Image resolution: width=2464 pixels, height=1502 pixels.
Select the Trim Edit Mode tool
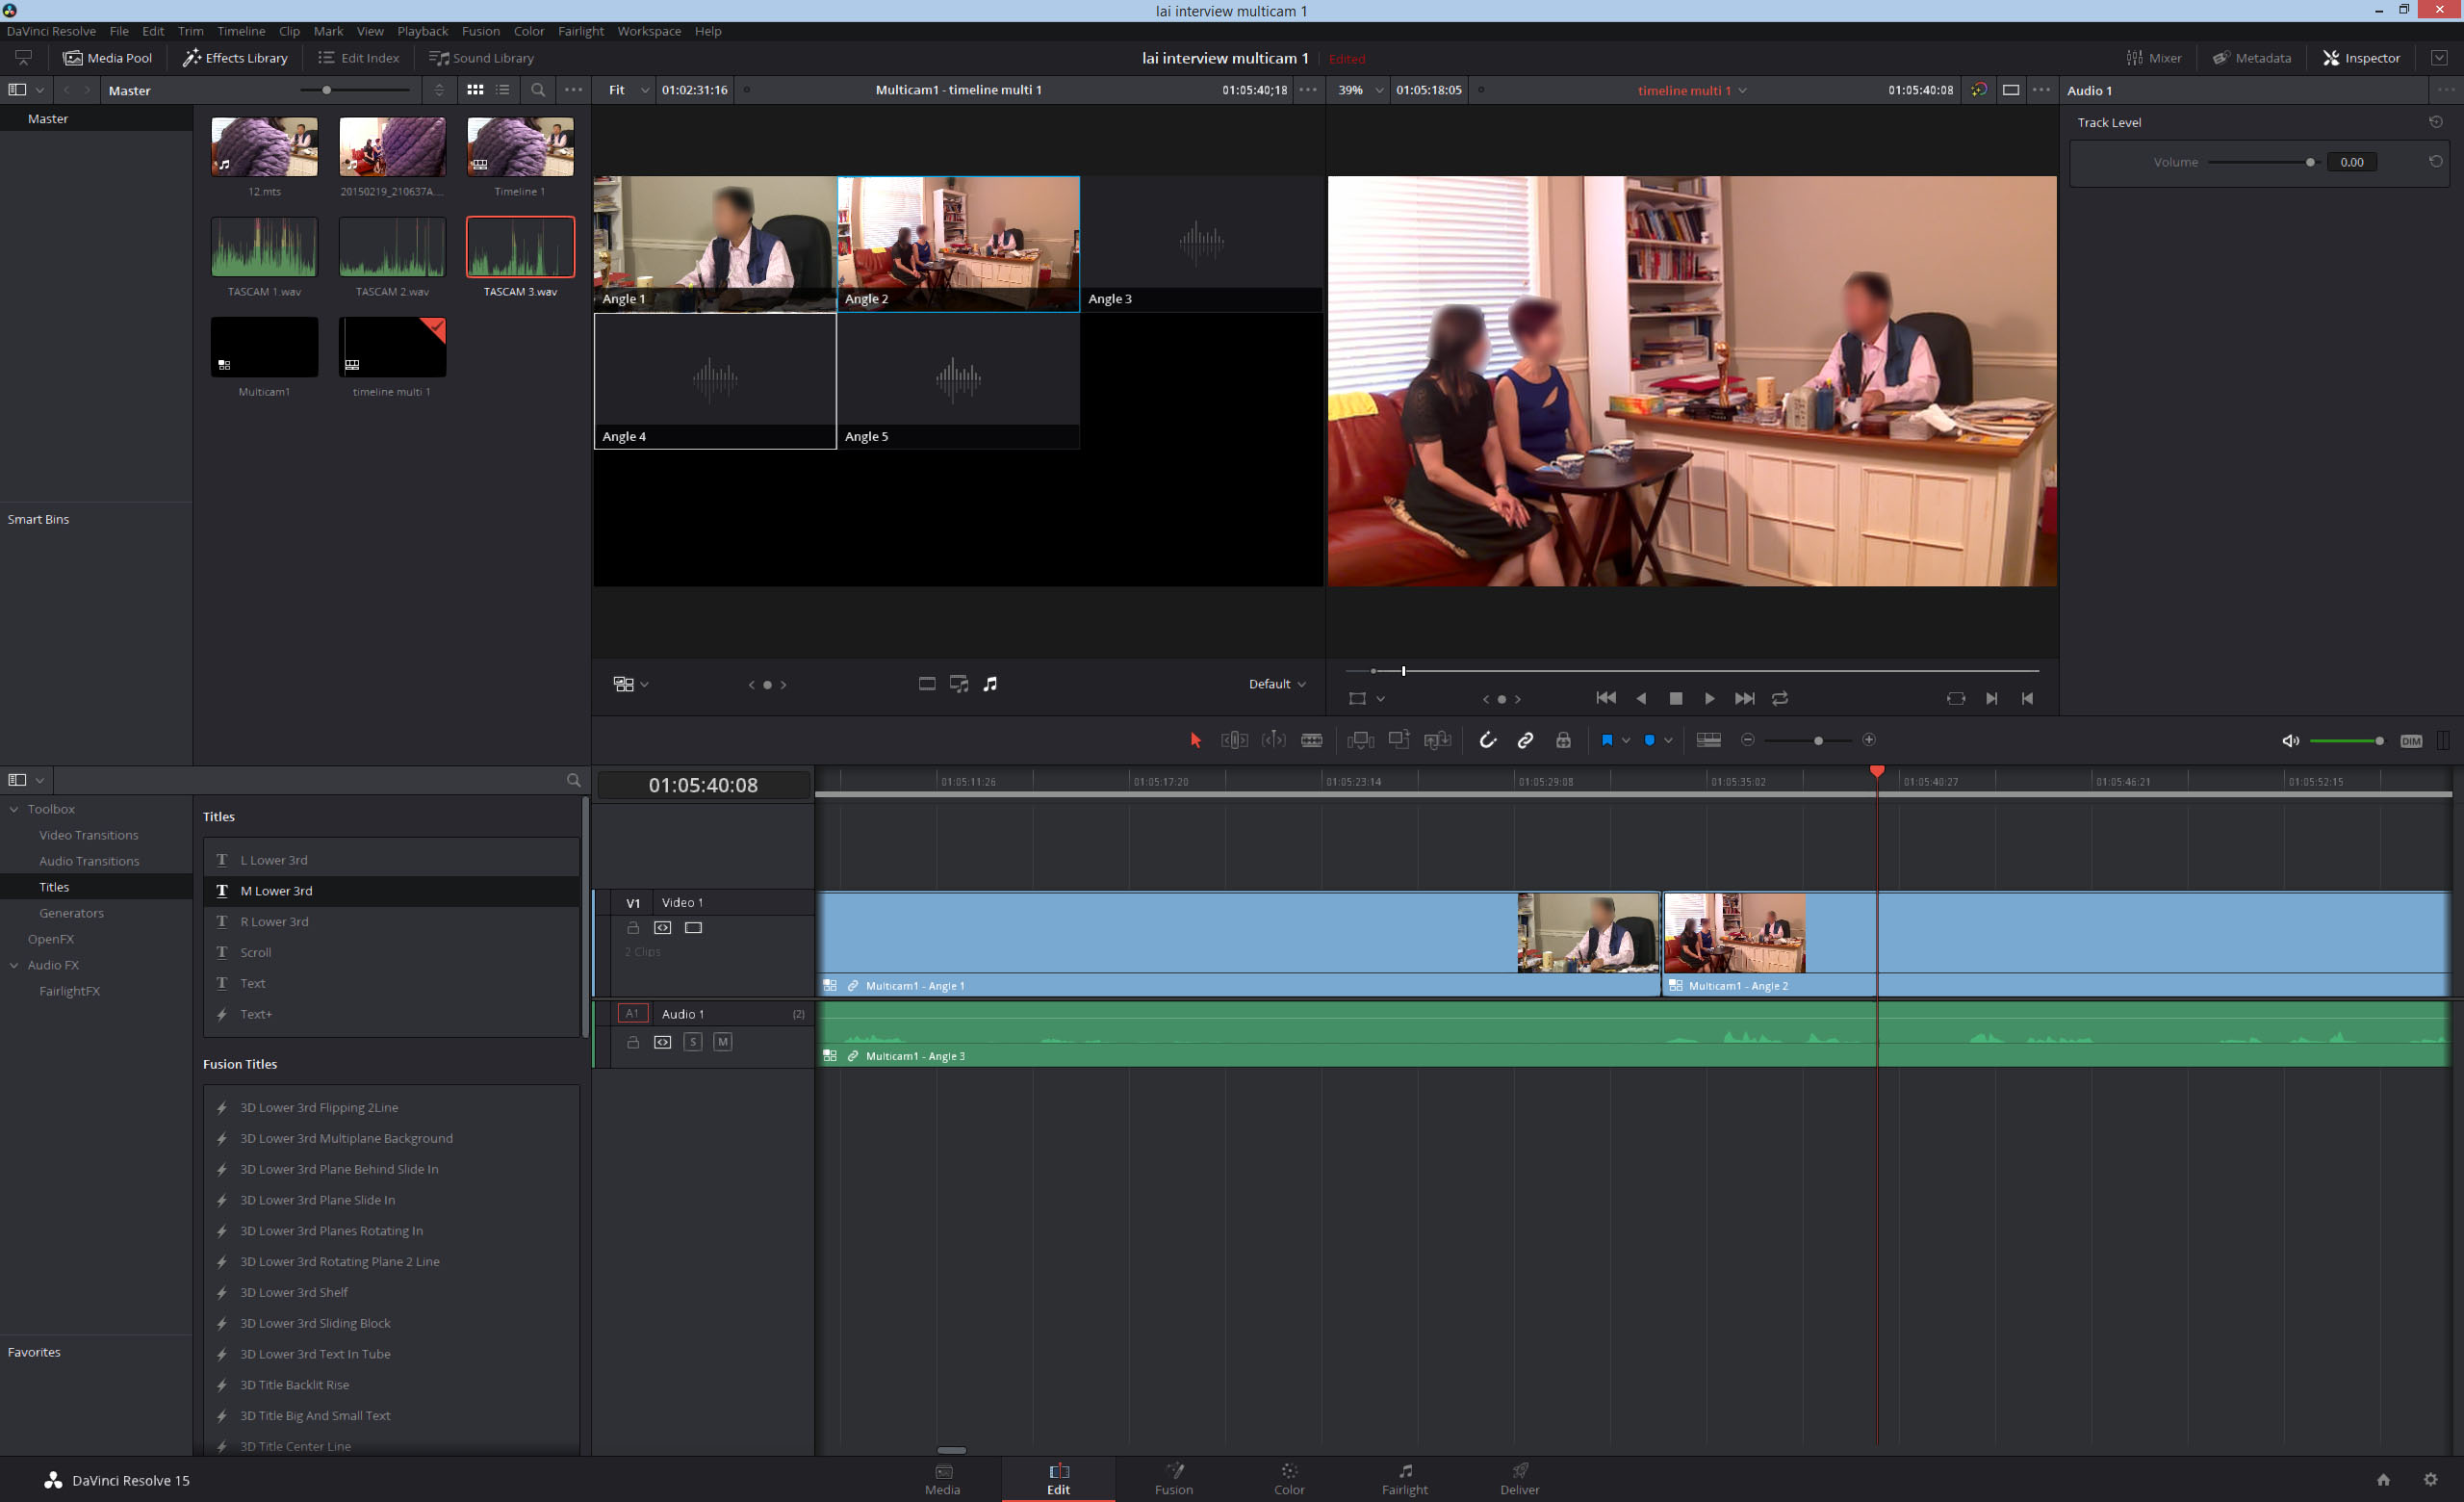tap(1234, 740)
